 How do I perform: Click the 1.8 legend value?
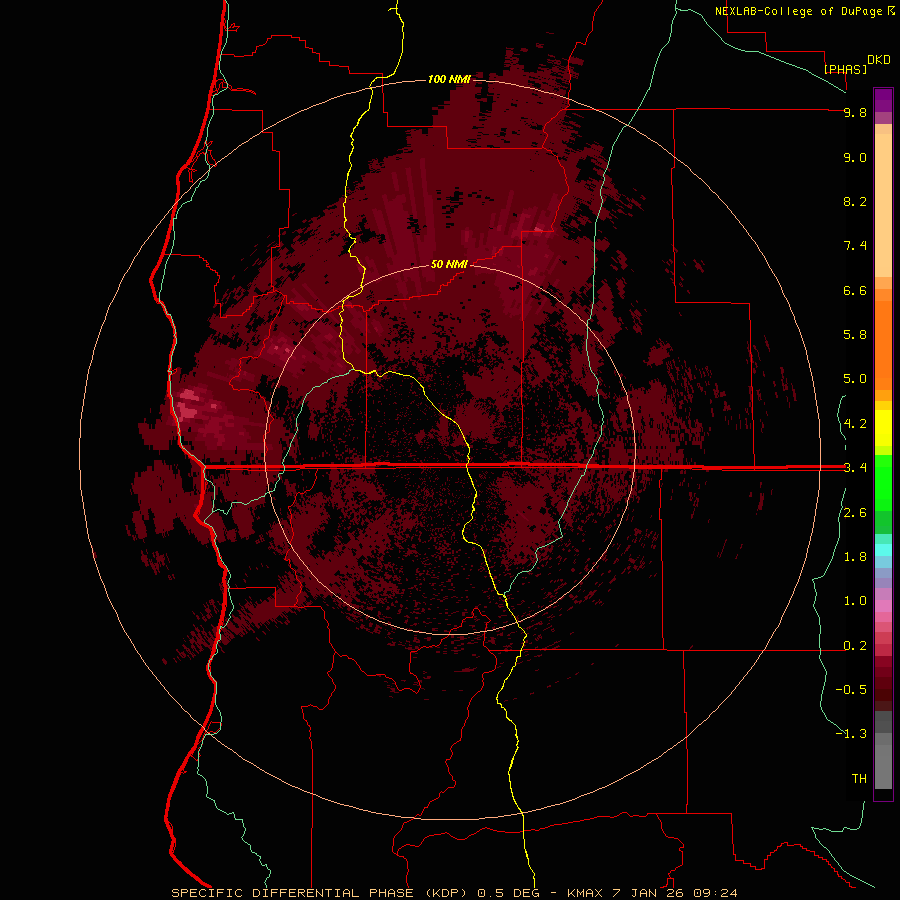click(855, 557)
